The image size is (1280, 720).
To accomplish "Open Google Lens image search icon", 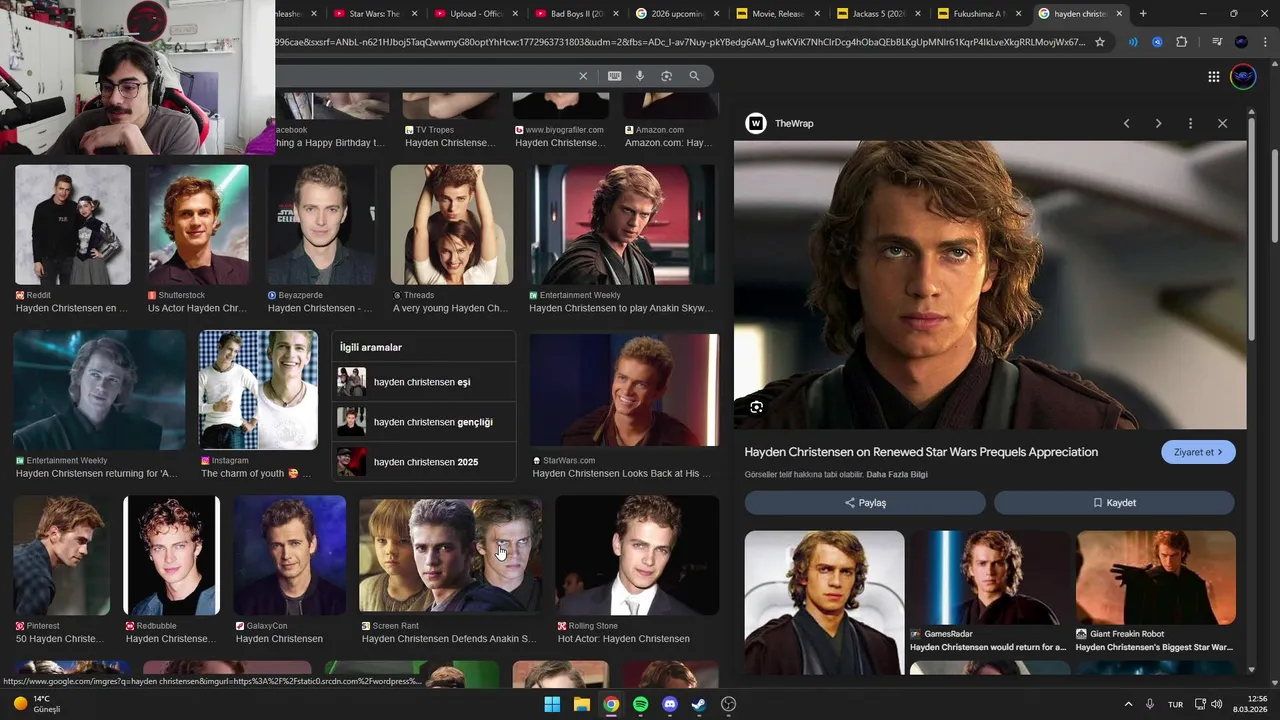I will pos(666,76).
